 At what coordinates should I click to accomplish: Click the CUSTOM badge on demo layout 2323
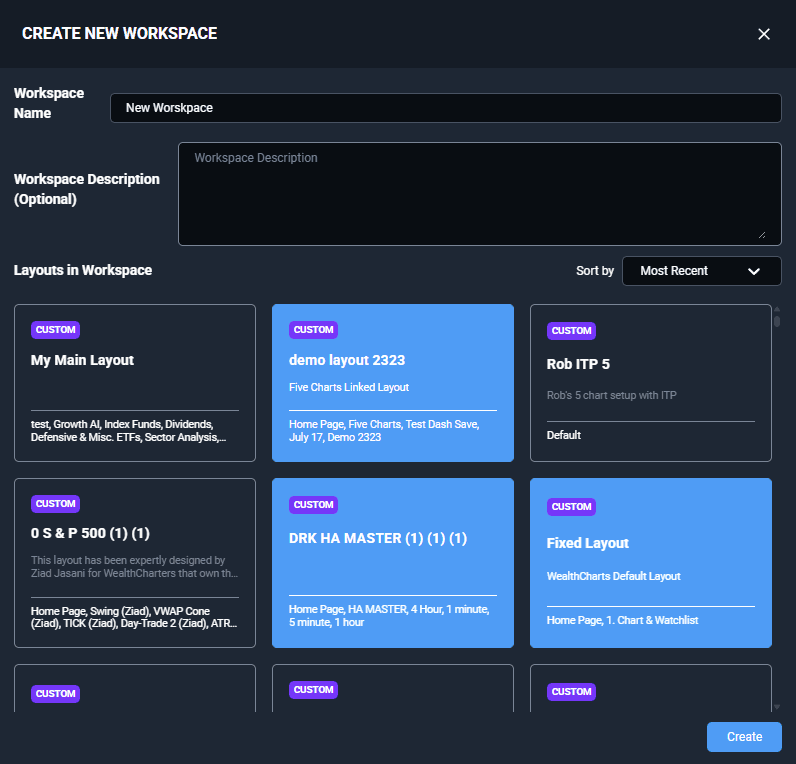pyautogui.click(x=313, y=330)
